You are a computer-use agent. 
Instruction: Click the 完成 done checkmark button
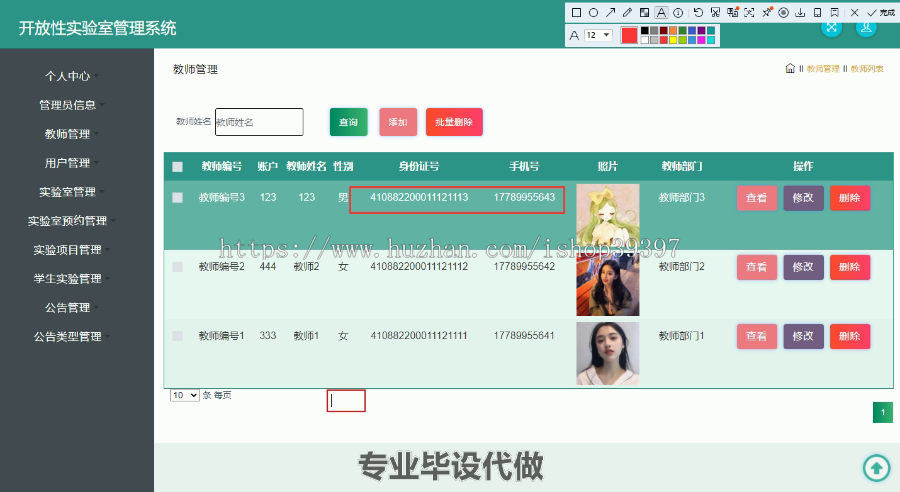(x=880, y=12)
